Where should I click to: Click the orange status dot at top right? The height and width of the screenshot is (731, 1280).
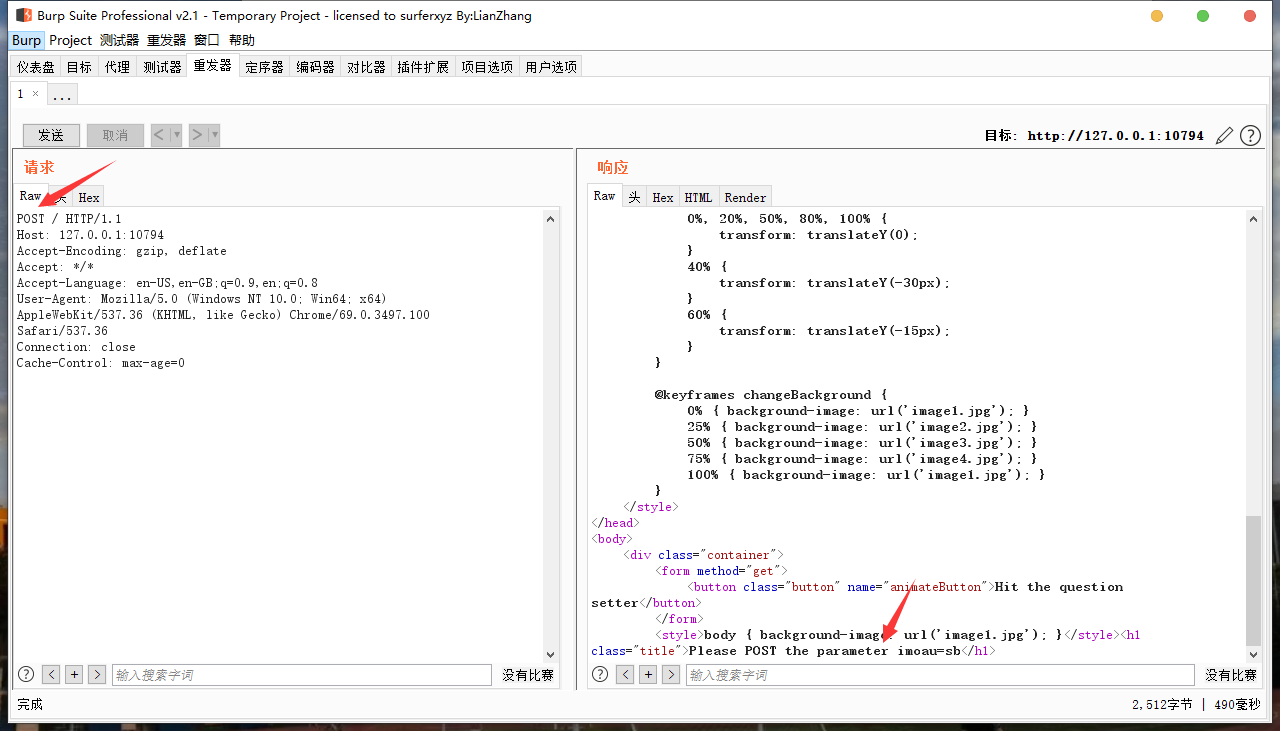click(x=1157, y=16)
